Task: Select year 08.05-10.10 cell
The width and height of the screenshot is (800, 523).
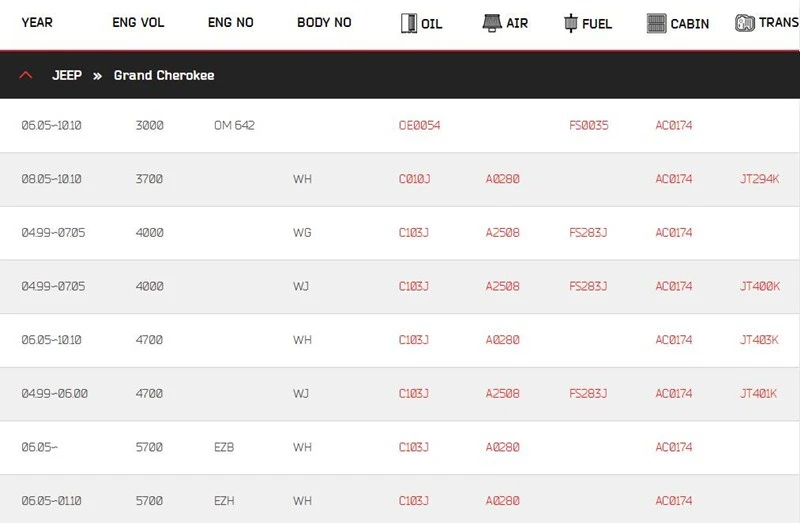Action: click(51, 179)
